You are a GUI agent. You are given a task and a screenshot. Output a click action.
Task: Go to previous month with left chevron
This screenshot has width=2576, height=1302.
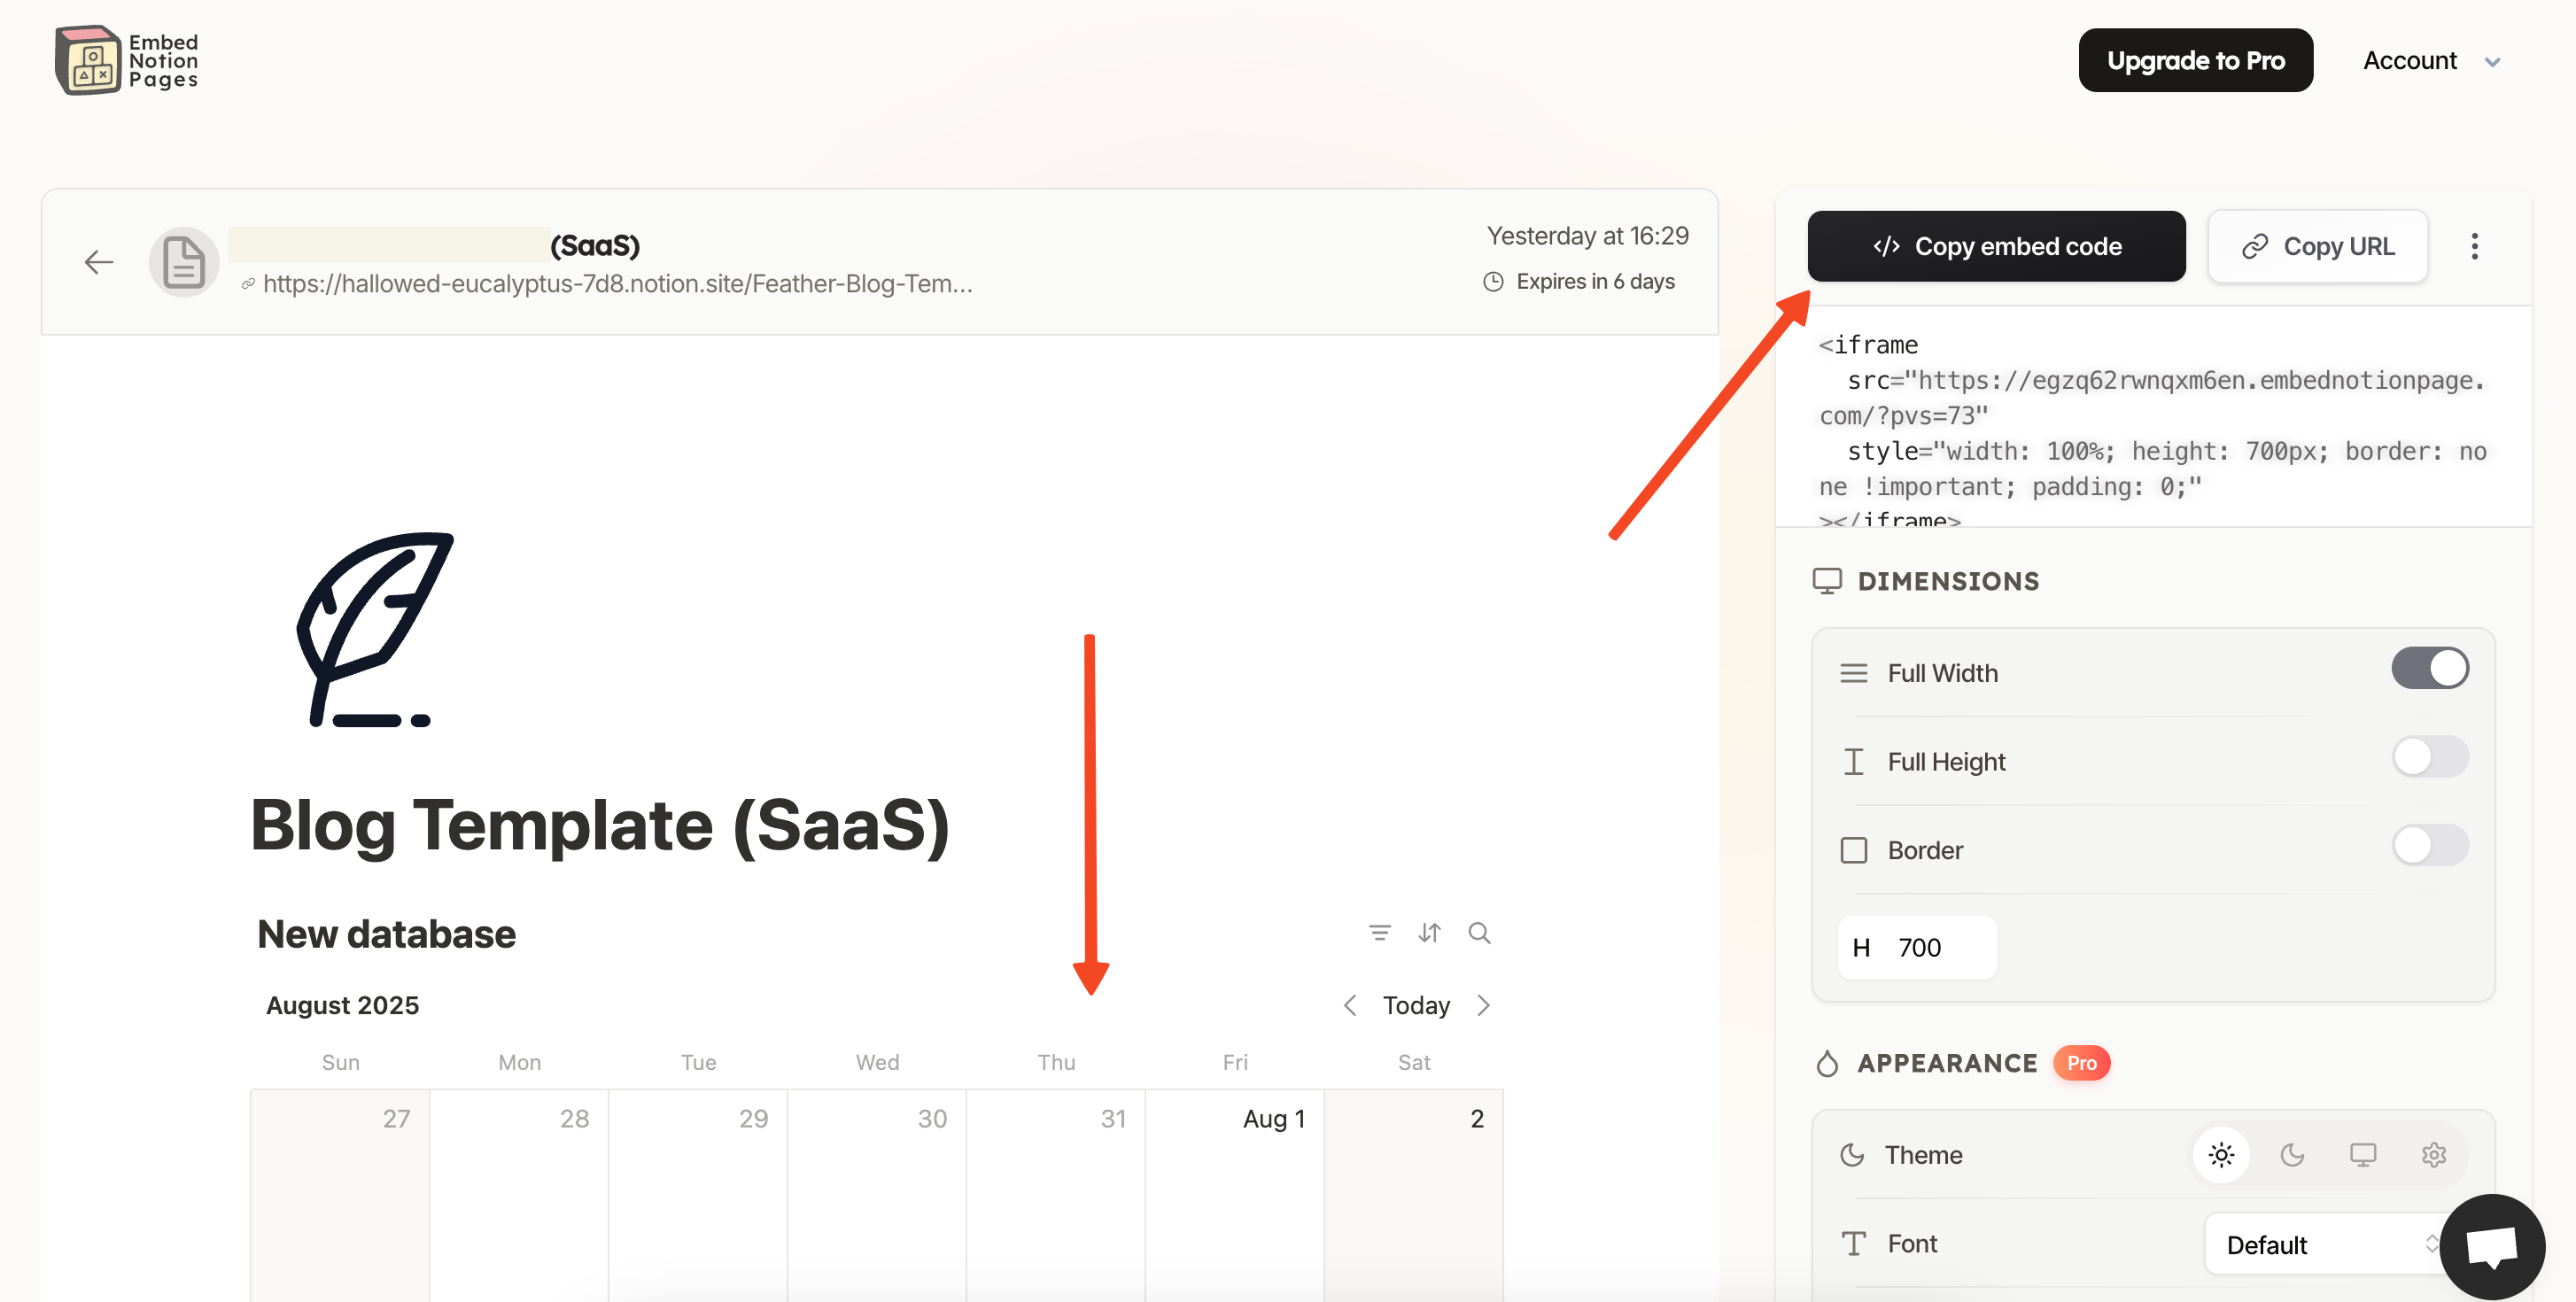pyautogui.click(x=1350, y=1005)
